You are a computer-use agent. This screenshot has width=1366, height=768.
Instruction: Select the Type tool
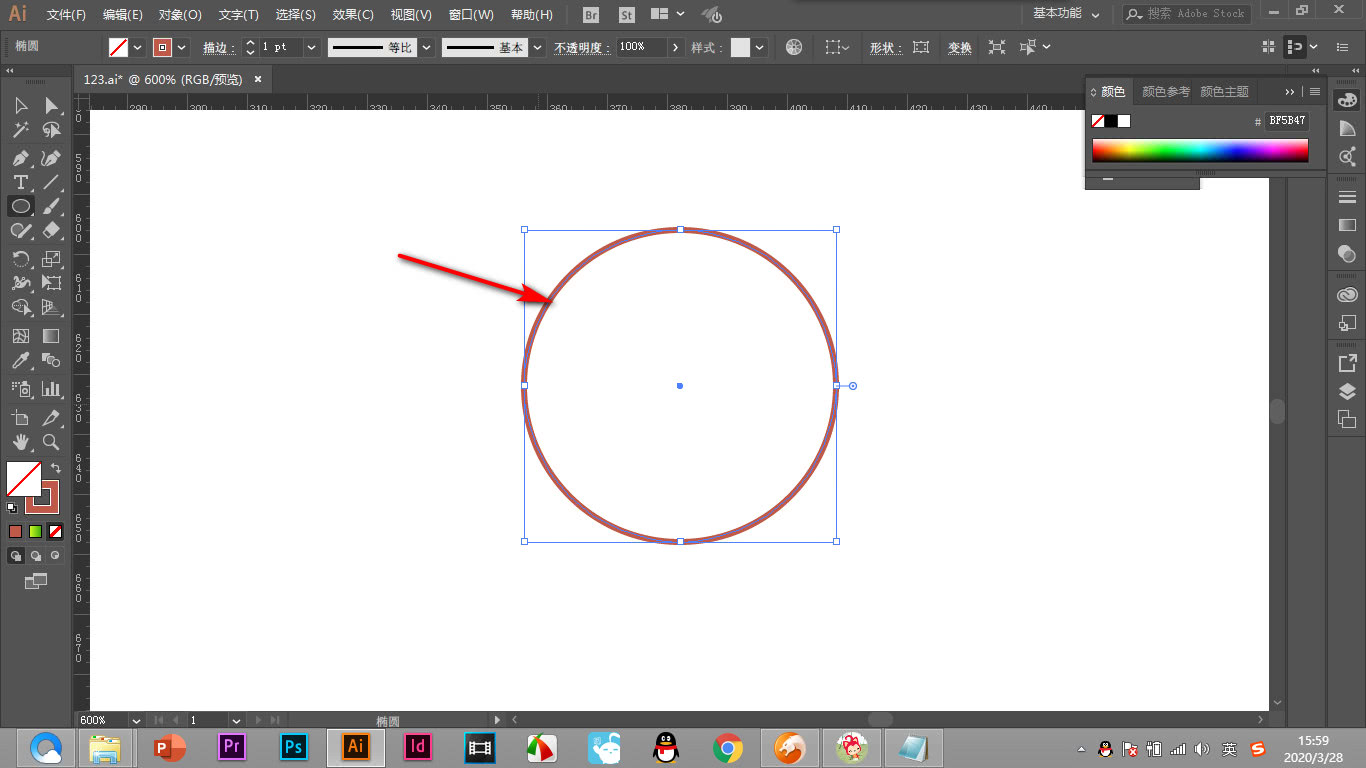[20, 182]
